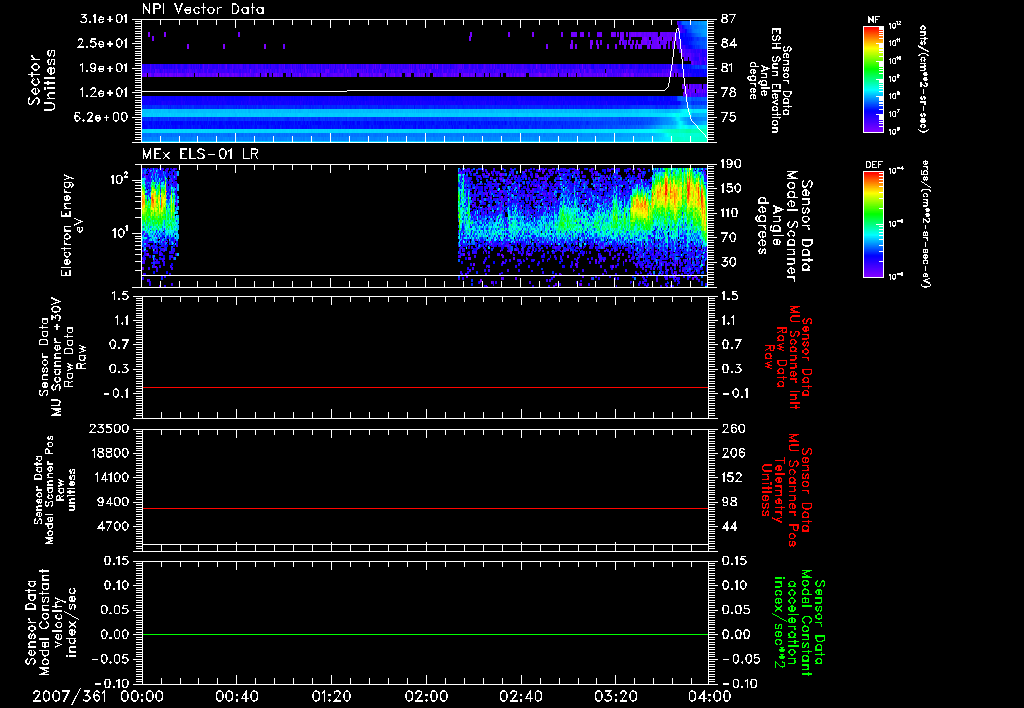1024x708 pixels.
Task: Click the 190 scanner angle tick label
Action: point(732,164)
